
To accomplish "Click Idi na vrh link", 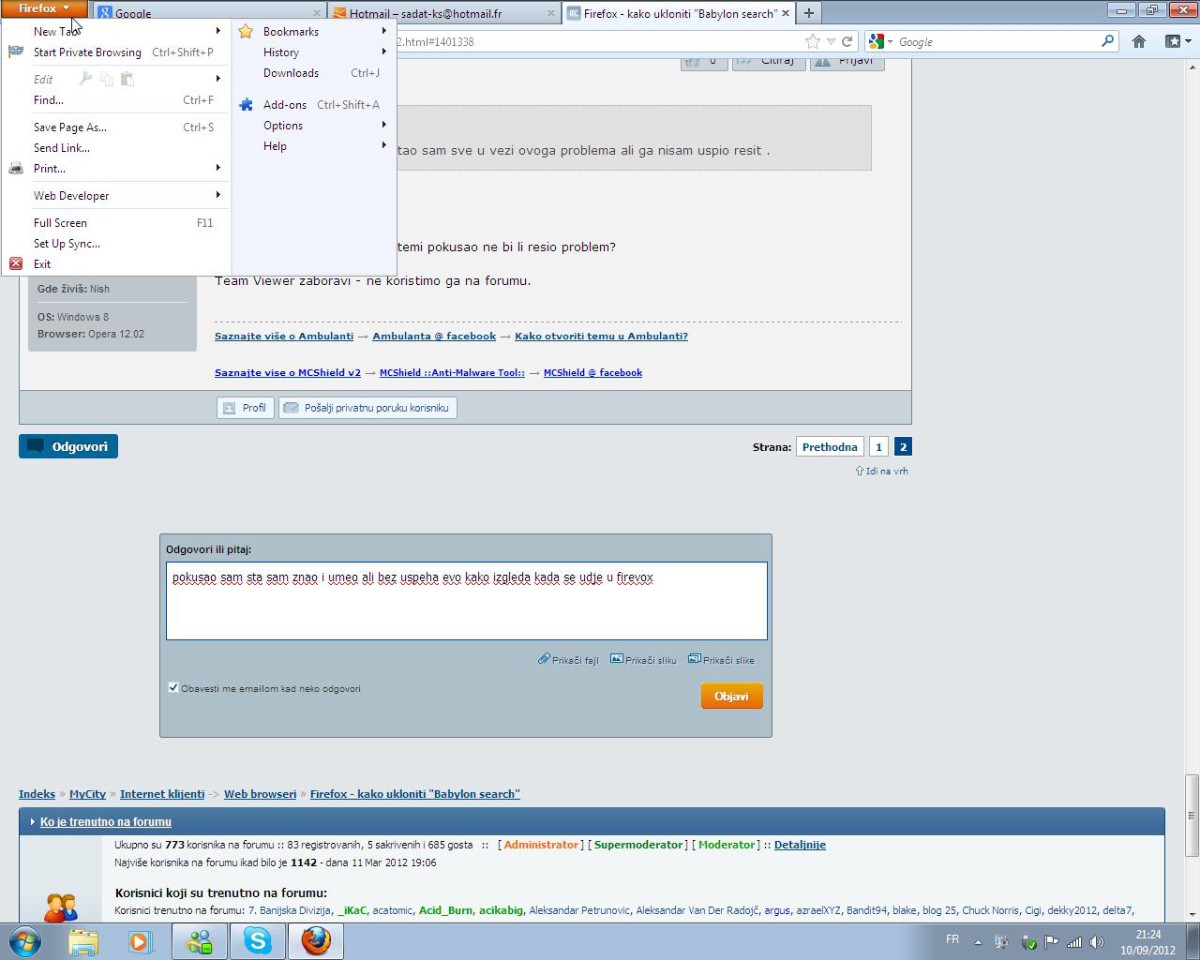I will click(x=882, y=471).
